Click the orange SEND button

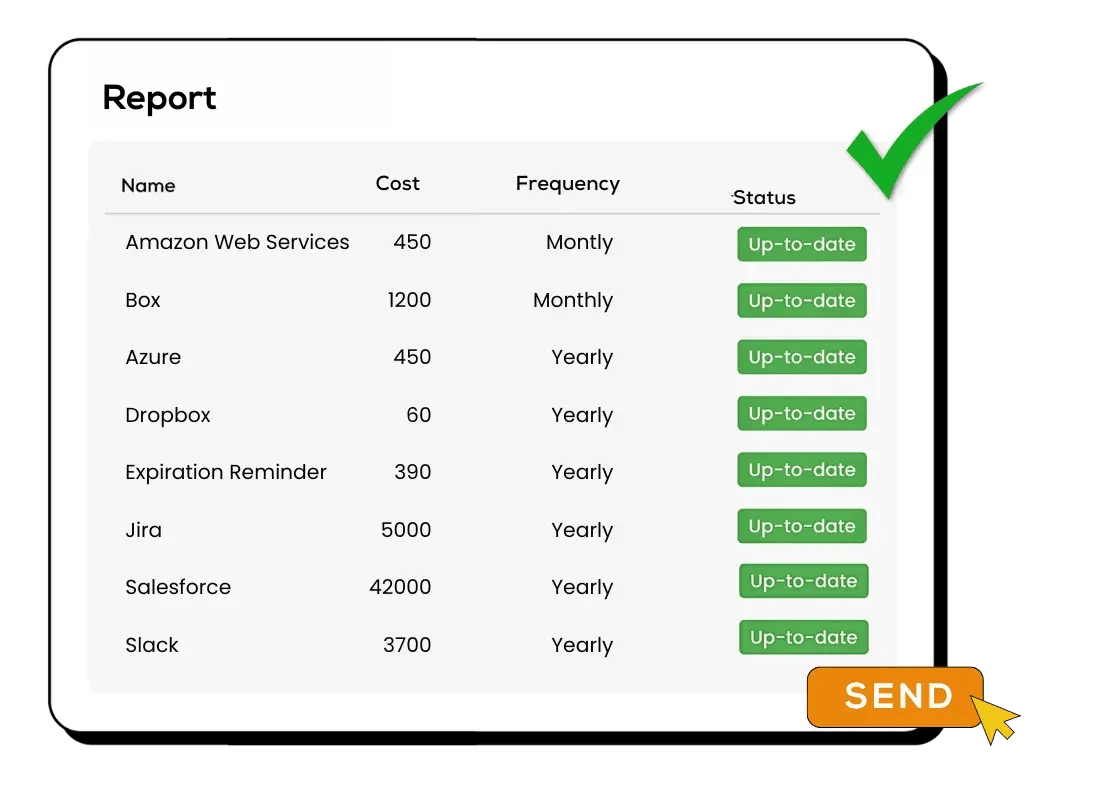tap(895, 697)
